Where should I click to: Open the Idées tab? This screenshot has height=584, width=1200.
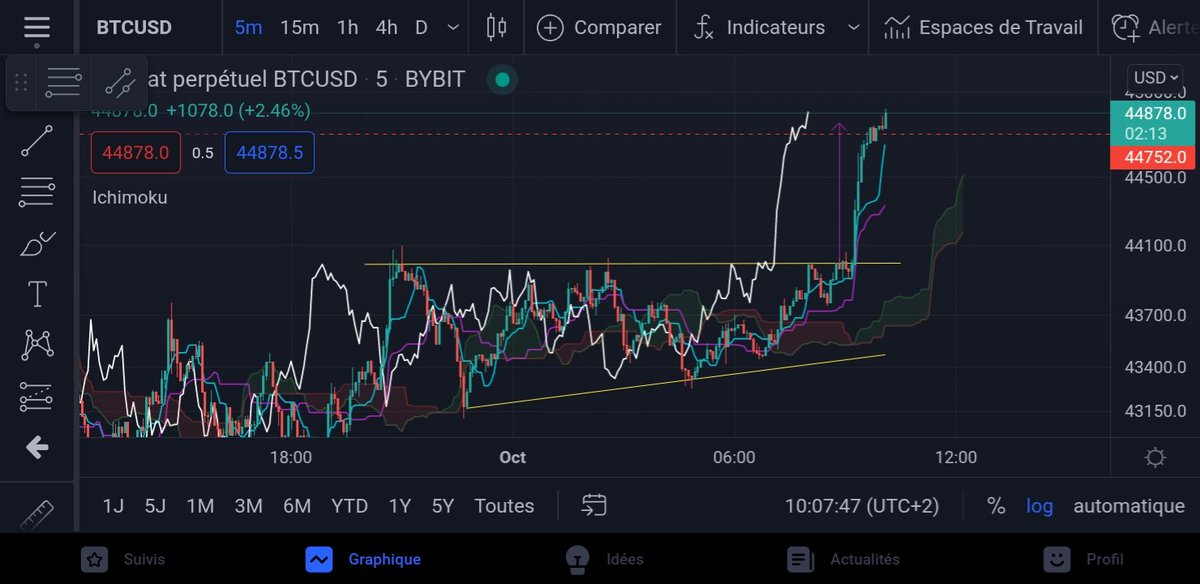[x=603, y=559]
